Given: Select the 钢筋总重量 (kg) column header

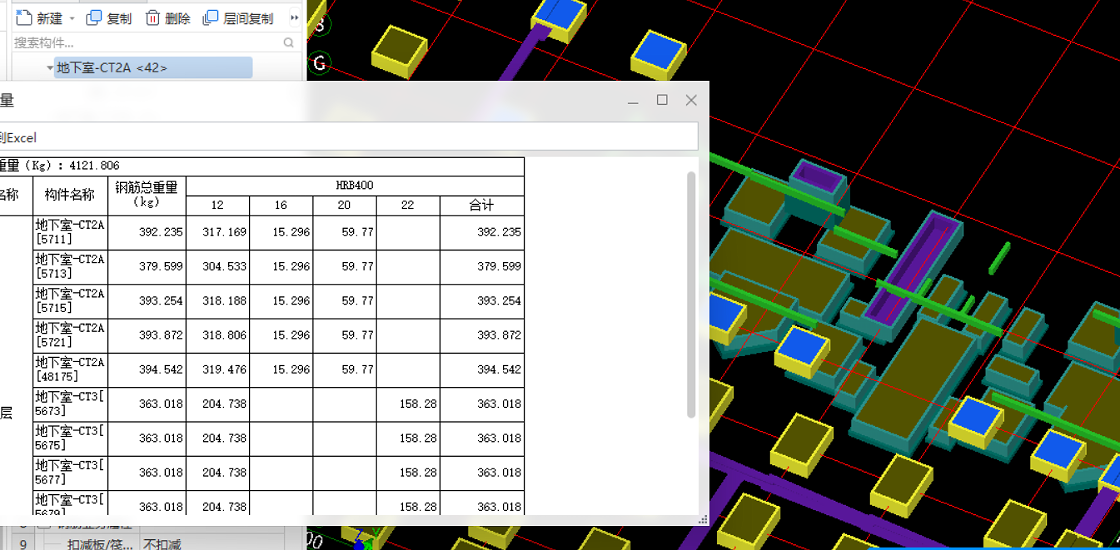Looking at the screenshot, I should pos(146,196).
